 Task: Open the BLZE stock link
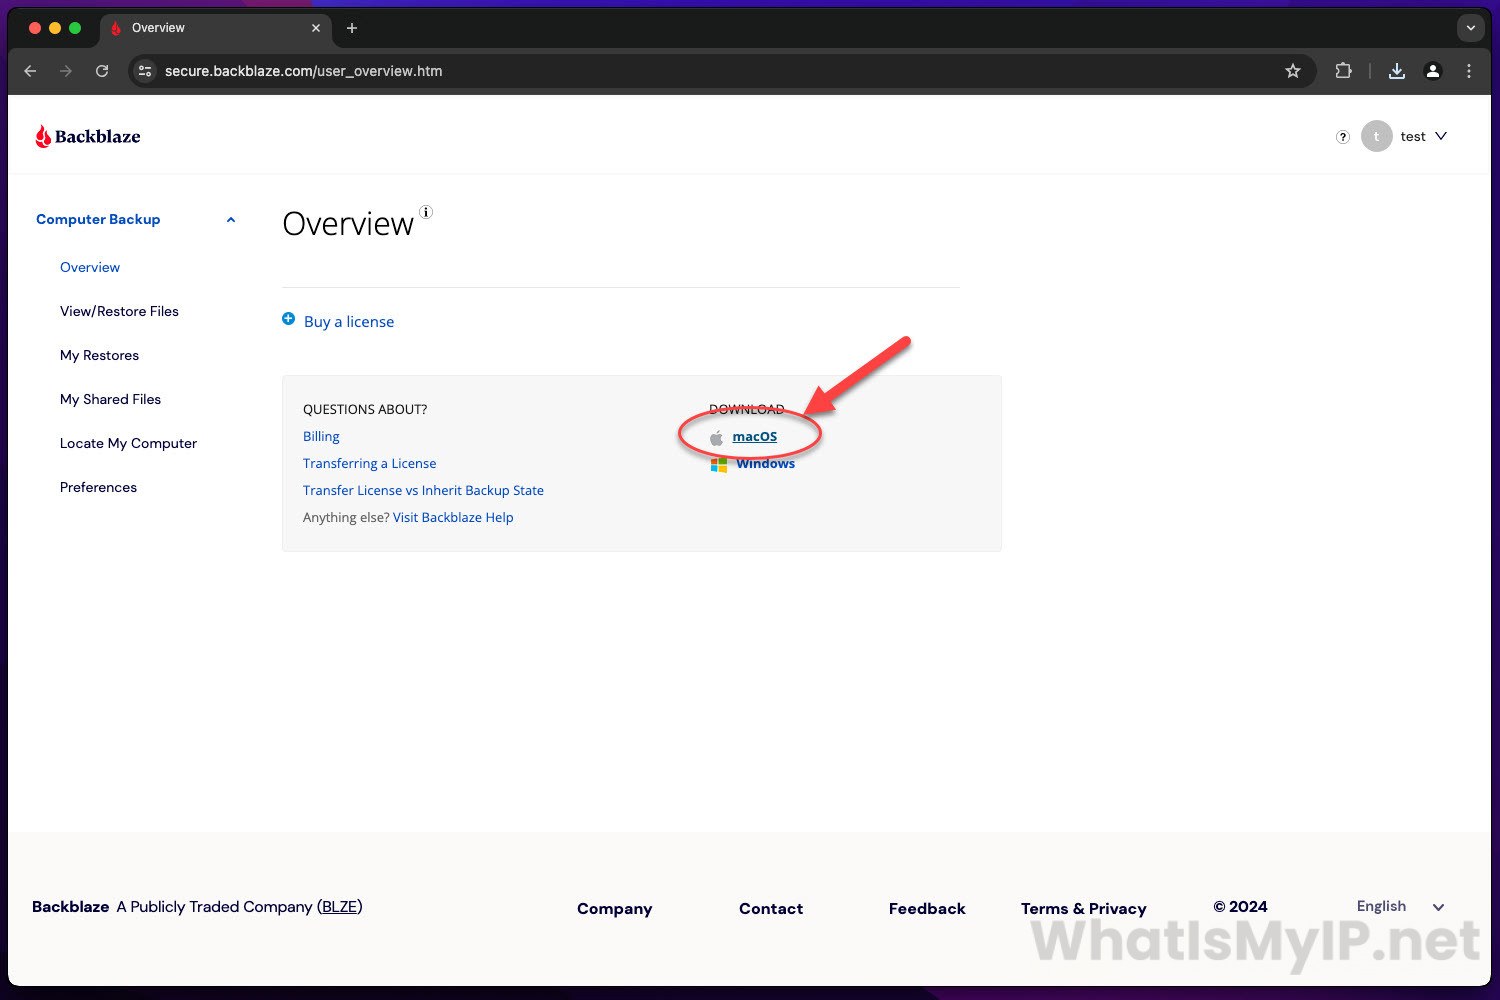click(x=340, y=907)
